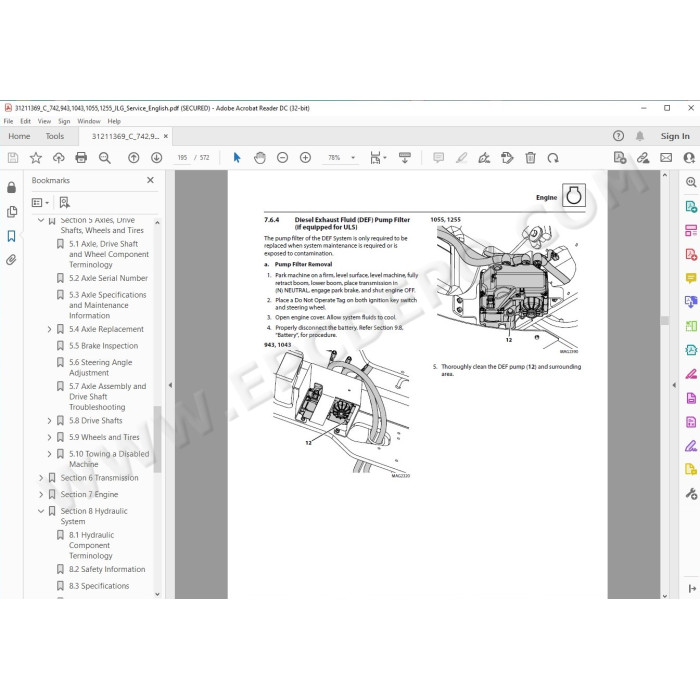Viewport: 700px width, 700px height.
Task: Click the security lock panel icon
Action: coord(12,188)
